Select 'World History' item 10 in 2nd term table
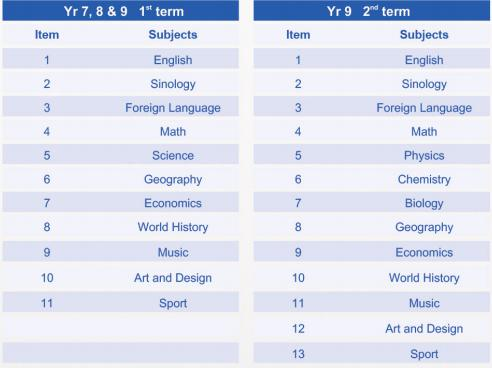The height and width of the screenshot is (368, 492). coord(424,278)
